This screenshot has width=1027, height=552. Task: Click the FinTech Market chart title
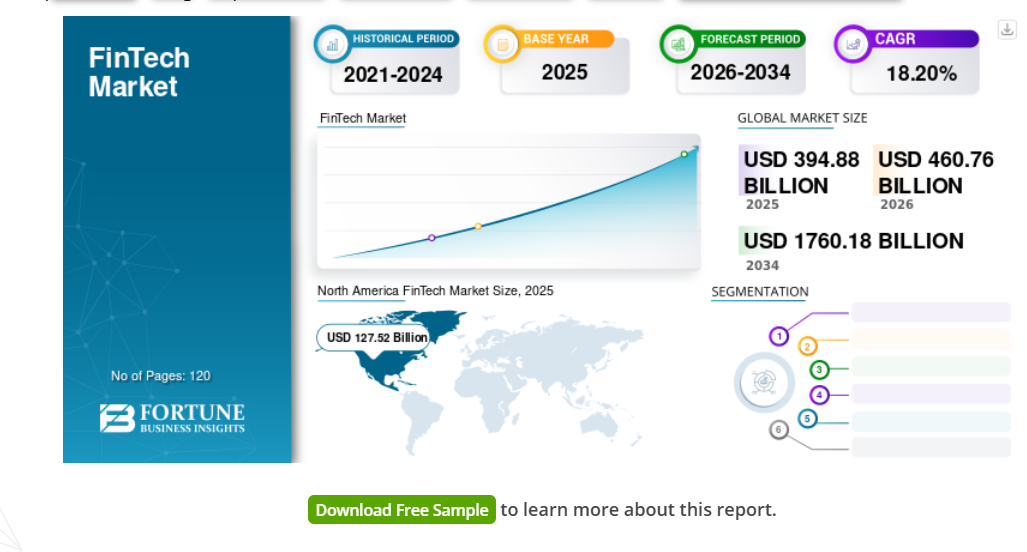point(363,118)
